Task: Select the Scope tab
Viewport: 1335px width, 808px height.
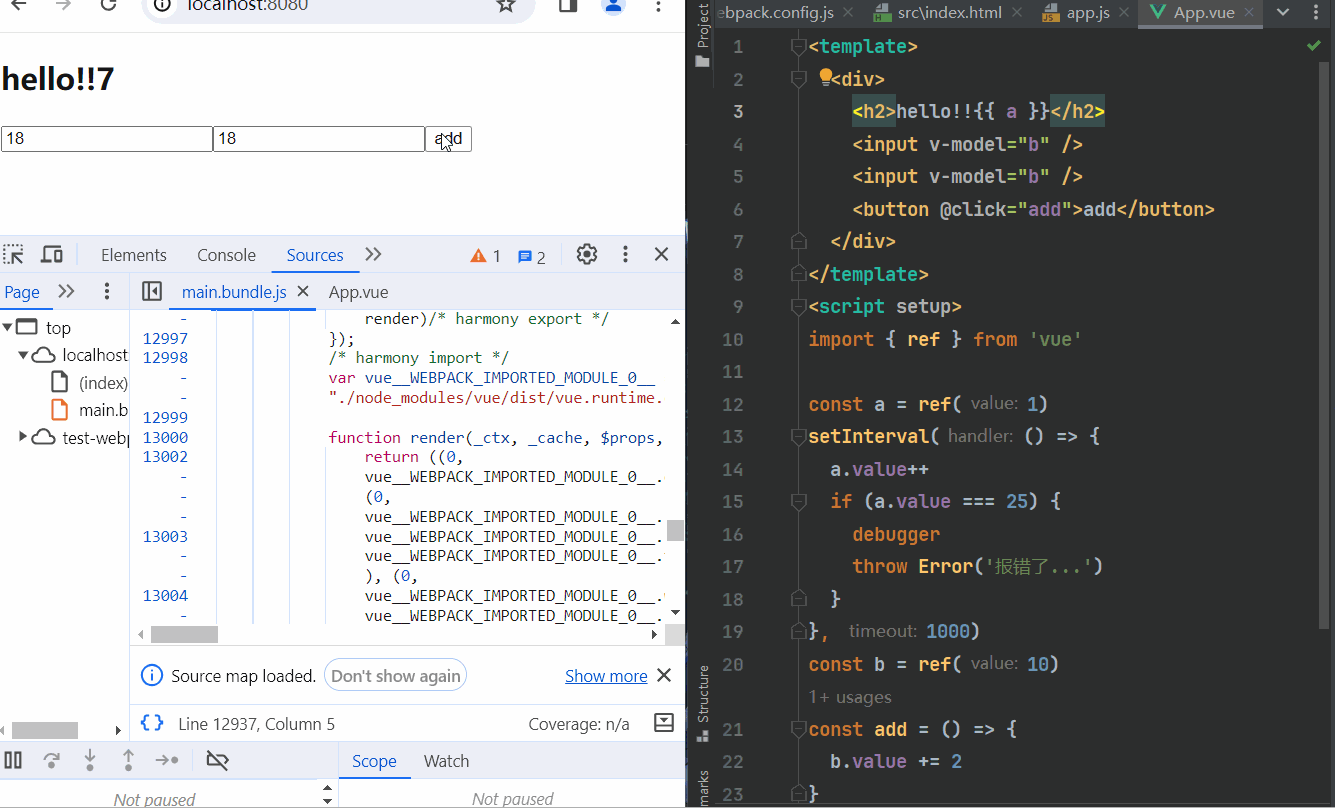Action: tap(374, 761)
